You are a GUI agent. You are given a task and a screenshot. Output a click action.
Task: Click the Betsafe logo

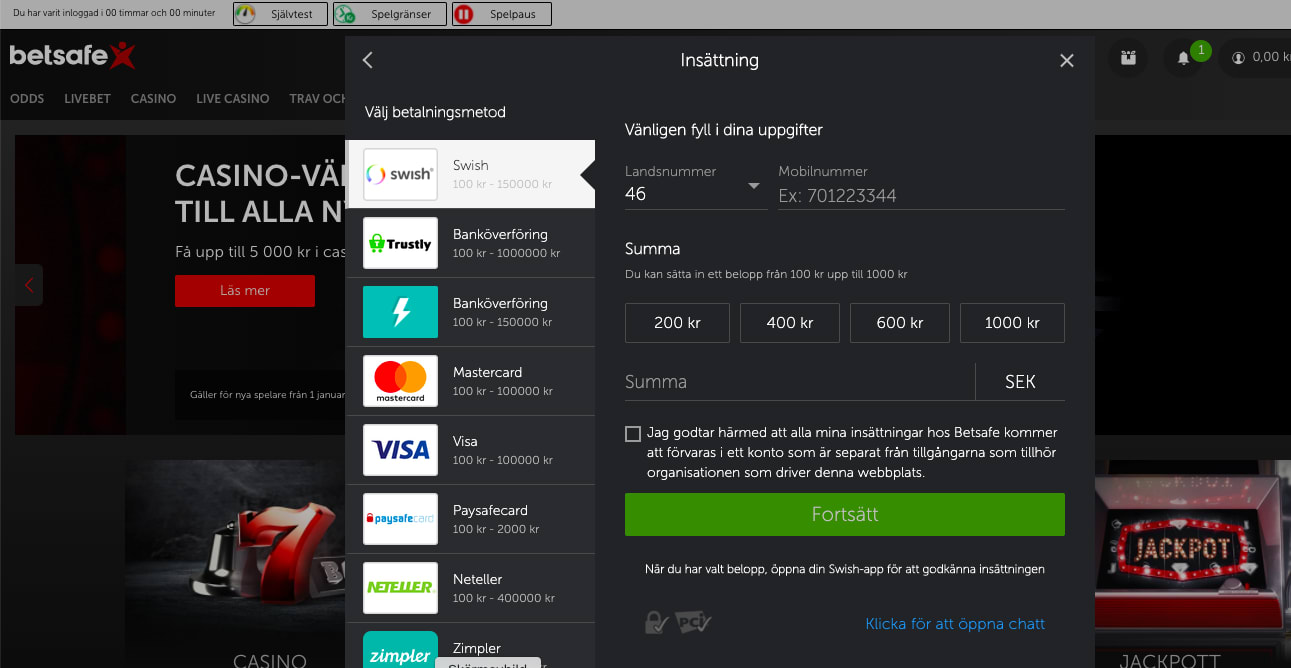(72, 55)
